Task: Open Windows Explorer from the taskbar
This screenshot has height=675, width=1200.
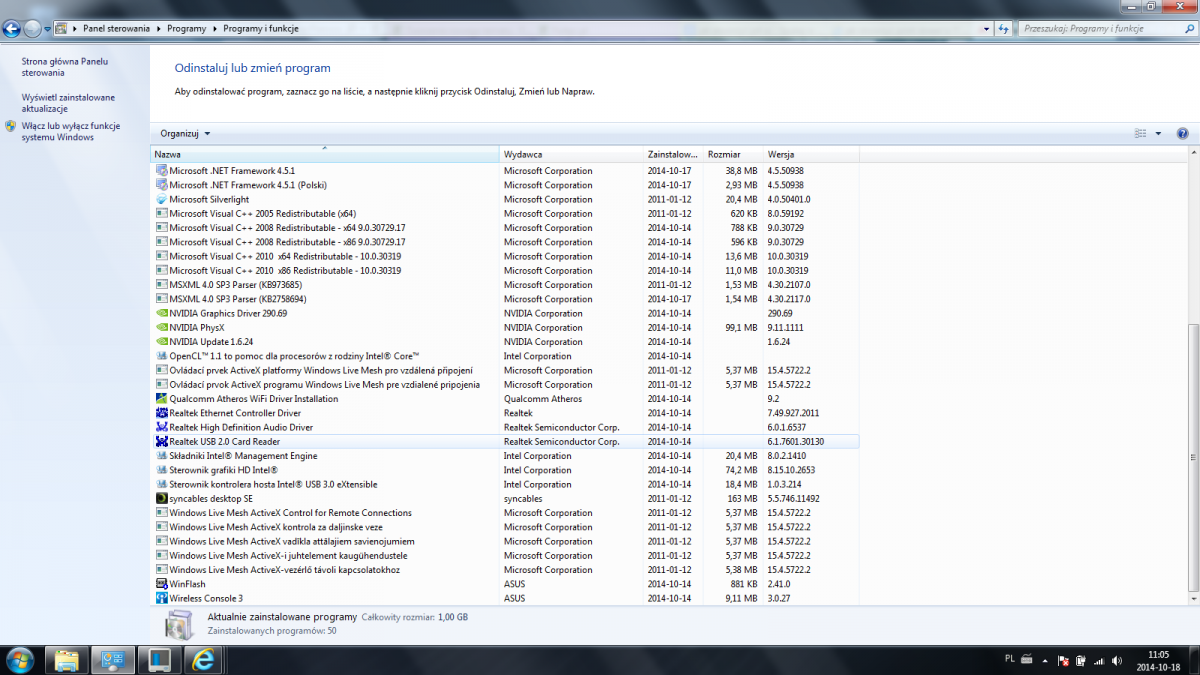Action: click(67, 660)
